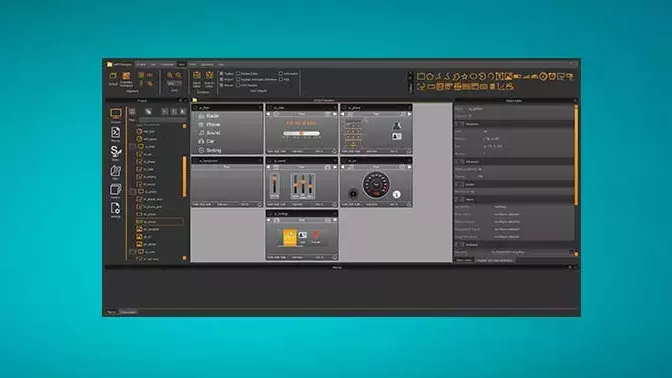Open the Styles section S icon
The image size is (672, 378).
coord(116,151)
